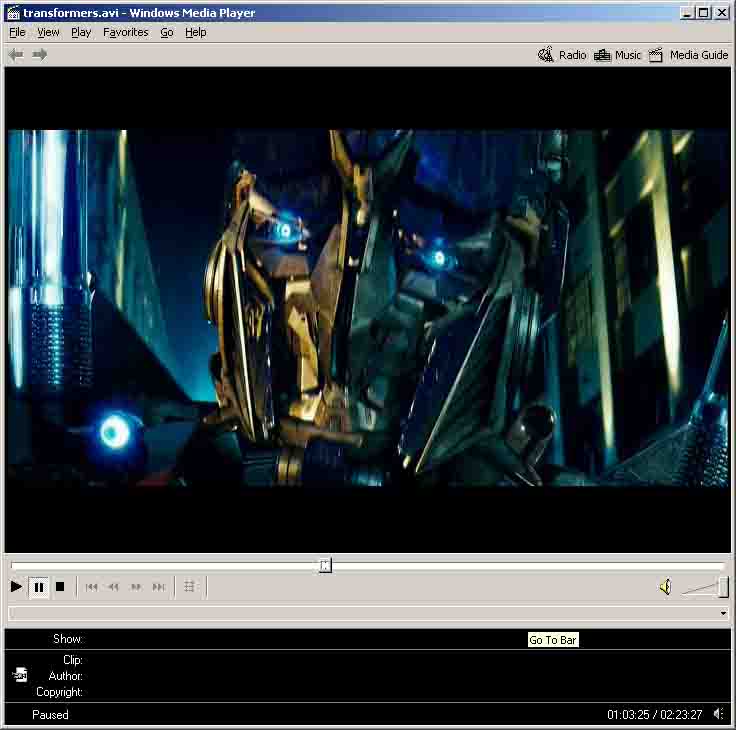Click the Play button

pos(16,587)
